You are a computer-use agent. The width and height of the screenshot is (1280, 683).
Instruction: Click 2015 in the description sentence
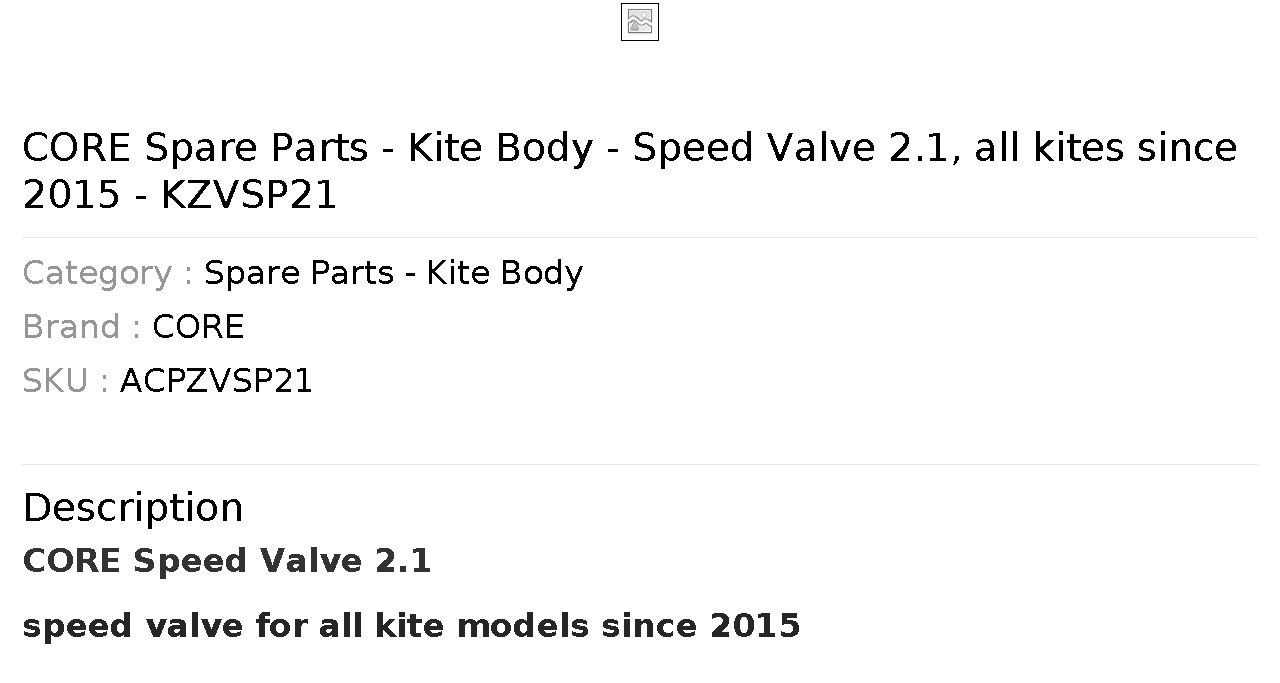click(755, 626)
